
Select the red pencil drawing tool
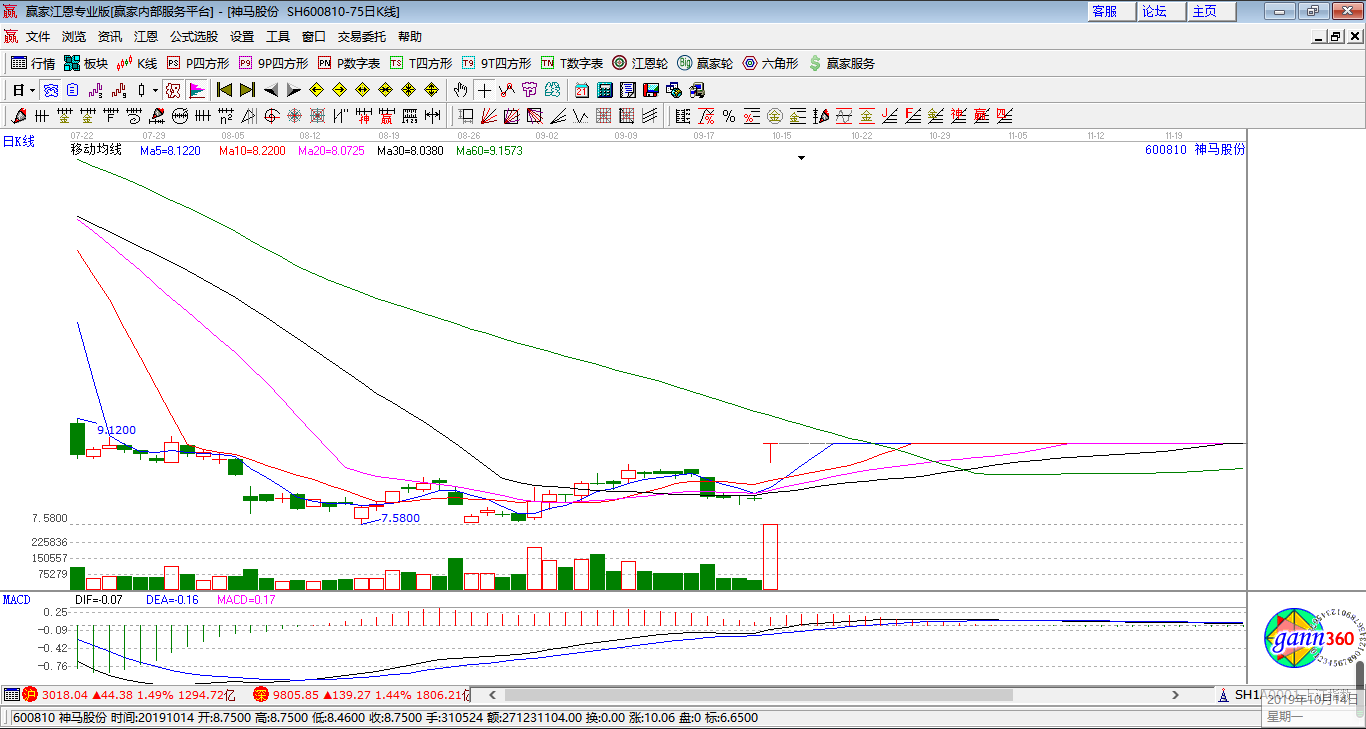(x=19, y=116)
